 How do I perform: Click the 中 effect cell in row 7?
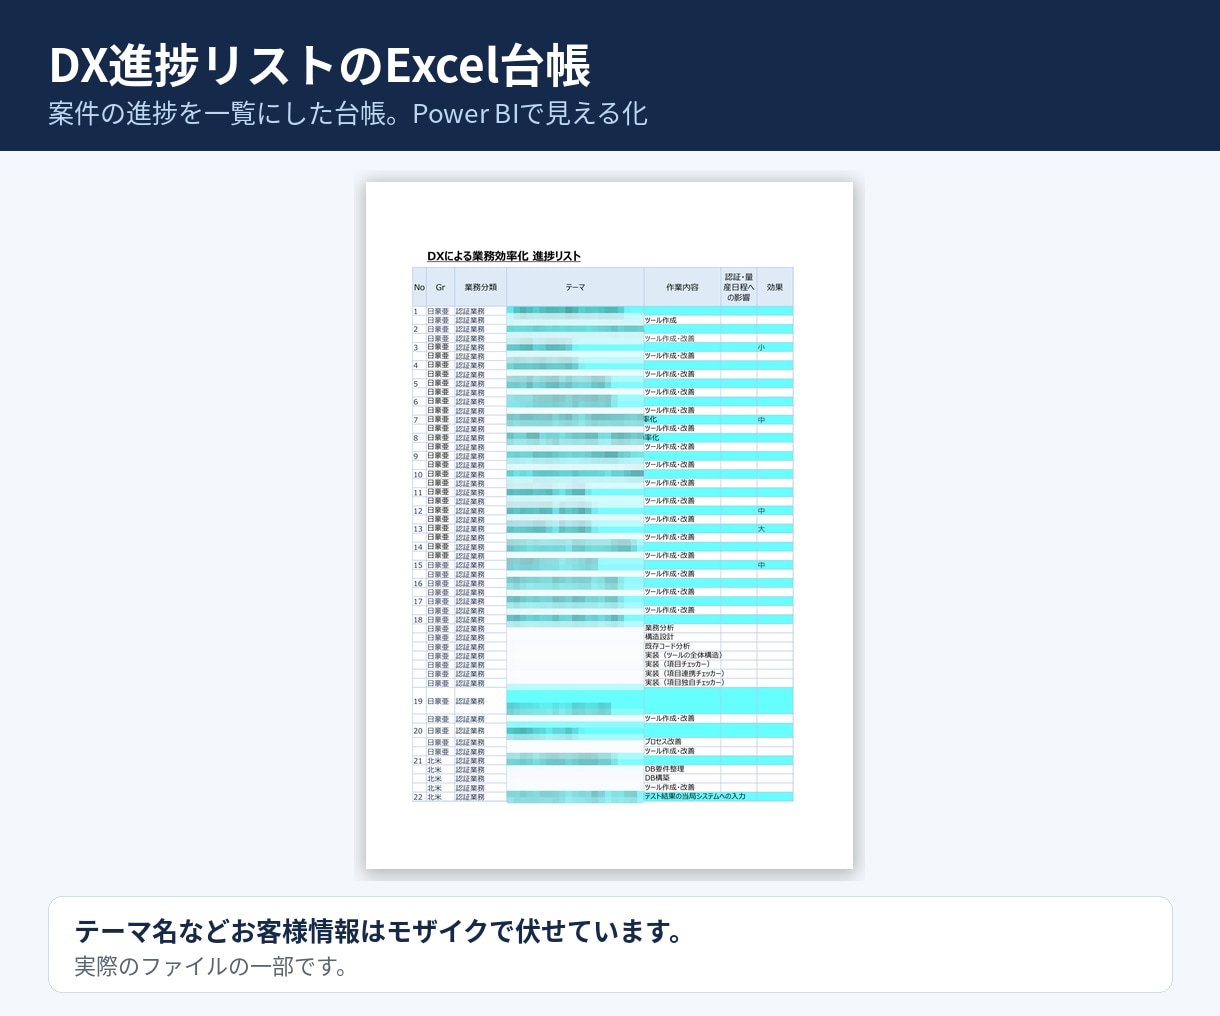click(775, 420)
